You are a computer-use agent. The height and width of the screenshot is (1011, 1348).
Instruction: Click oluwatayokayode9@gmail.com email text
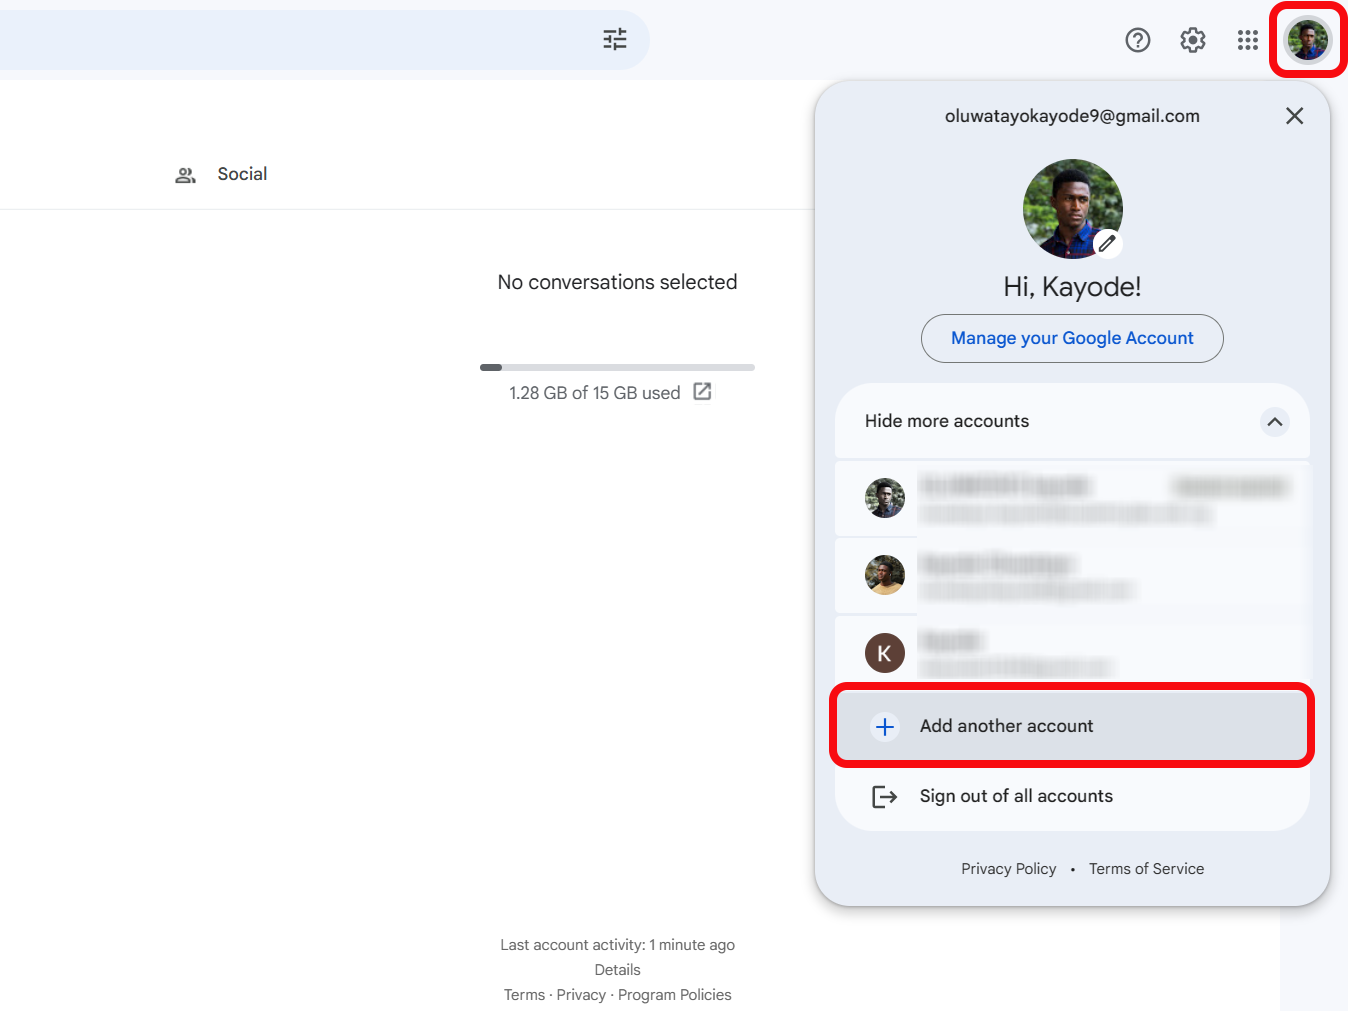1072,116
